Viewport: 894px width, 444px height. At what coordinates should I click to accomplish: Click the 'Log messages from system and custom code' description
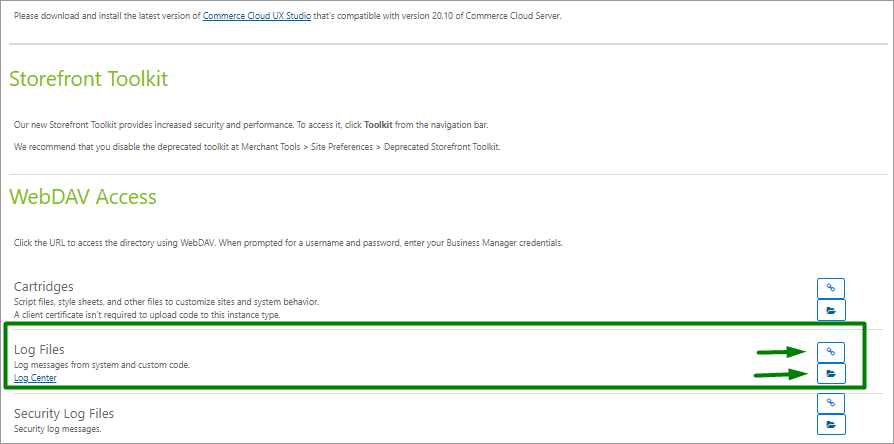click(101, 365)
